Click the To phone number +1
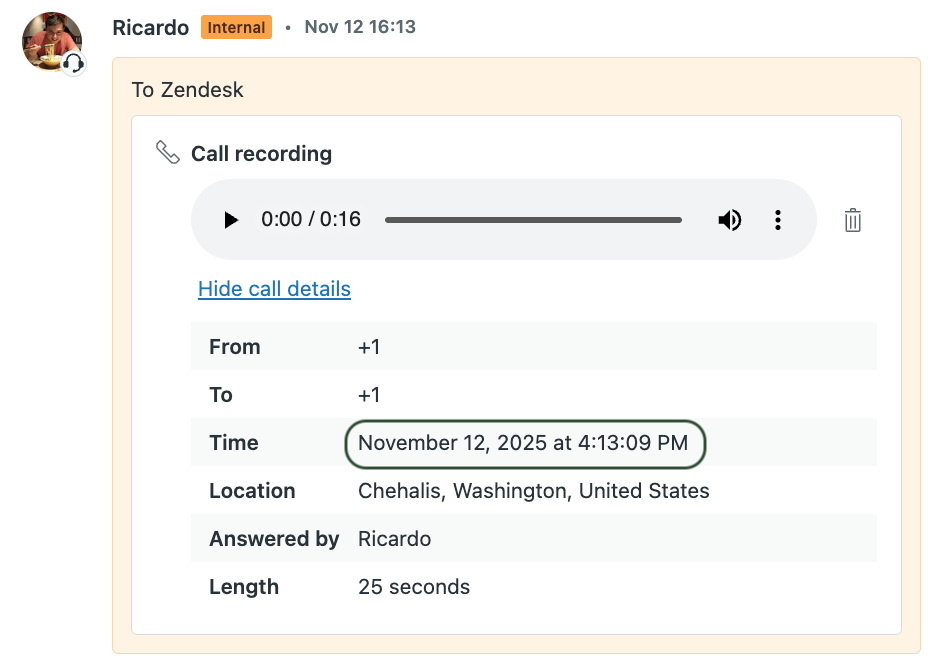Viewport: 948px width, 671px height. pyautogui.click(x=369, y=395)
